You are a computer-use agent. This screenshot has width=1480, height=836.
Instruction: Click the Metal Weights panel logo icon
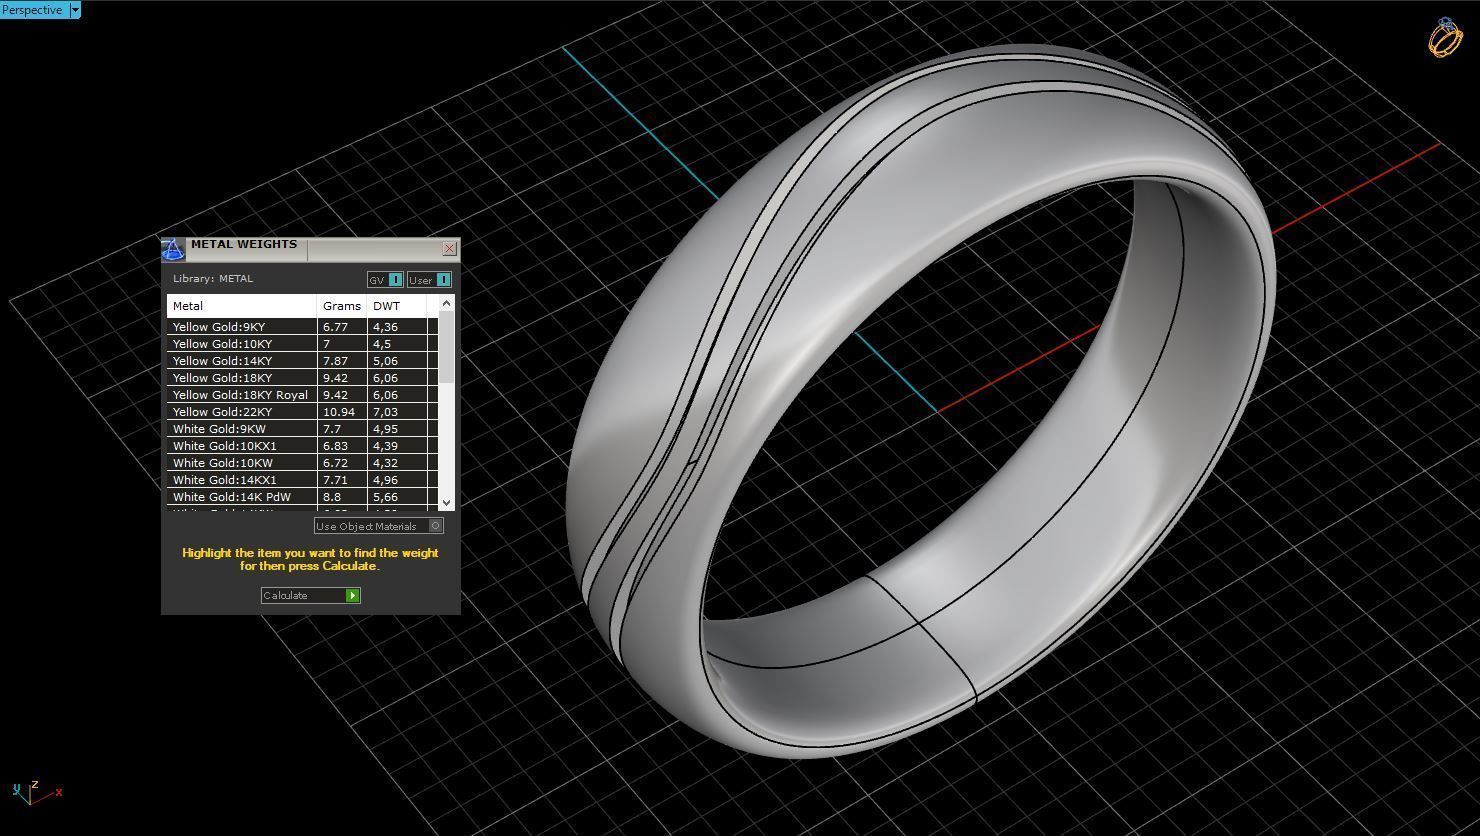click(x=172, y=249)
